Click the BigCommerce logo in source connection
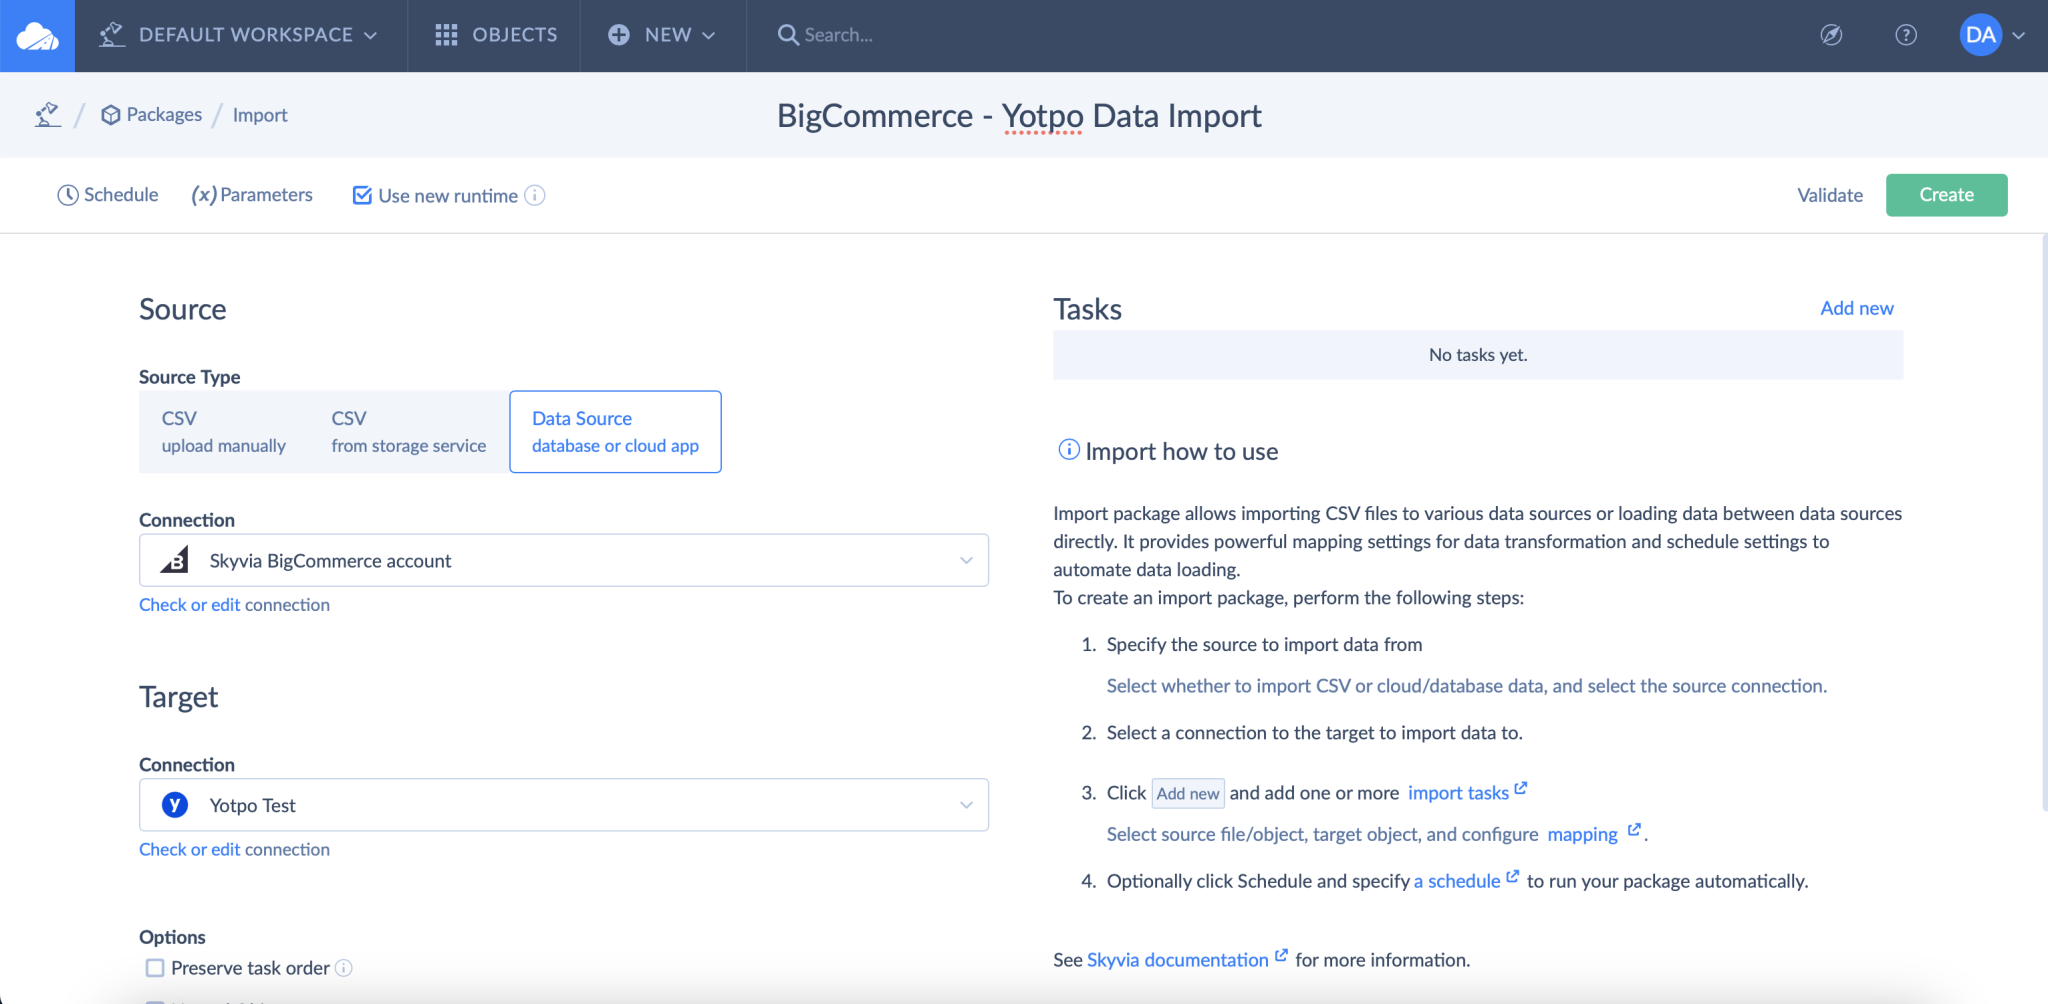 175,560
